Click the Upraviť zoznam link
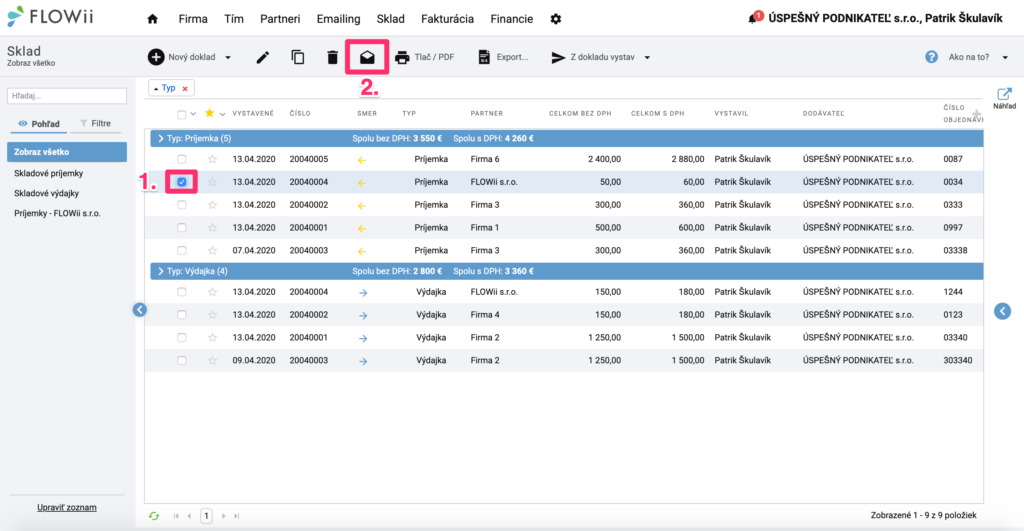Image resolution: width=1024 pixels, height=531 pixels. tap(67, 507)
